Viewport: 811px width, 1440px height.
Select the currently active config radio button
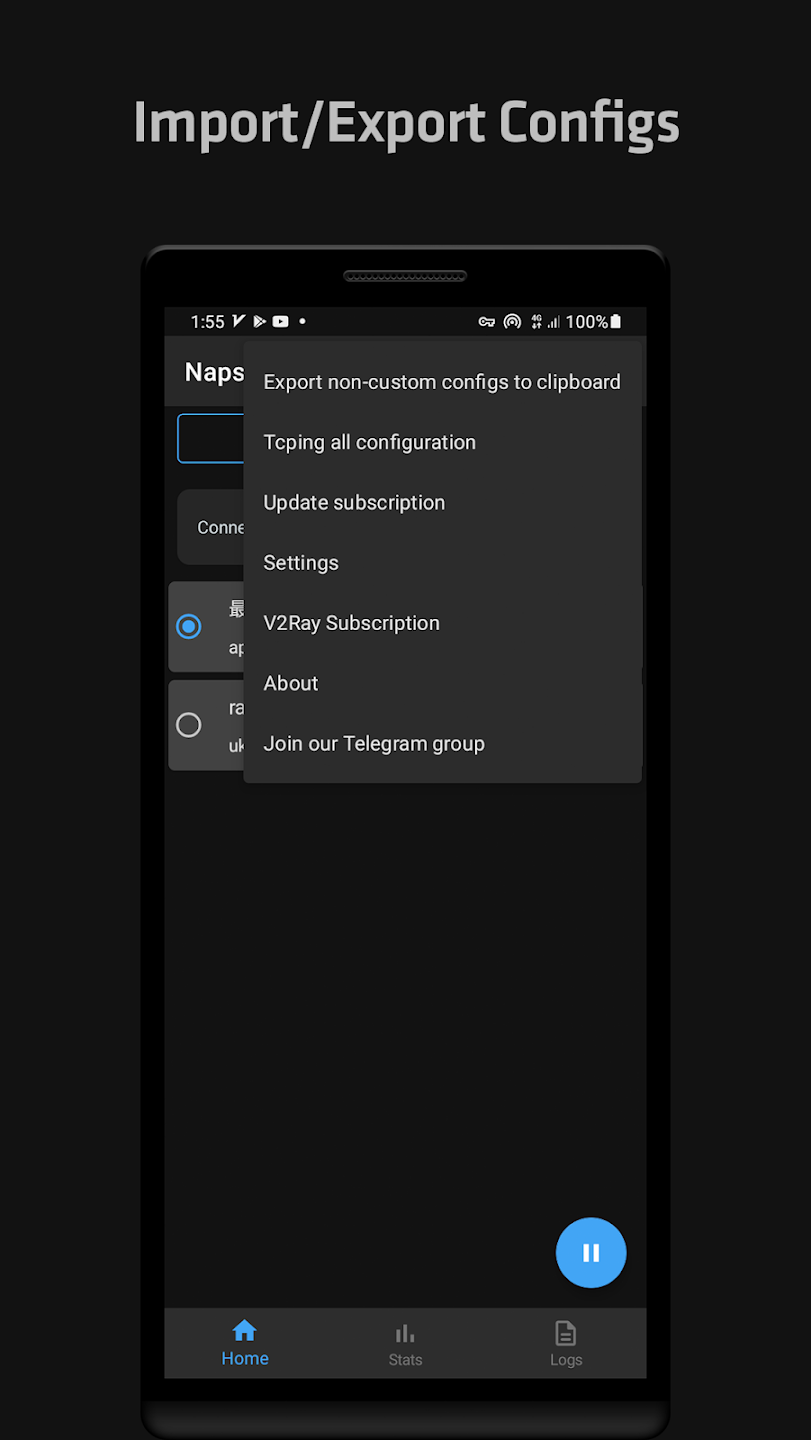pos(189,626)
